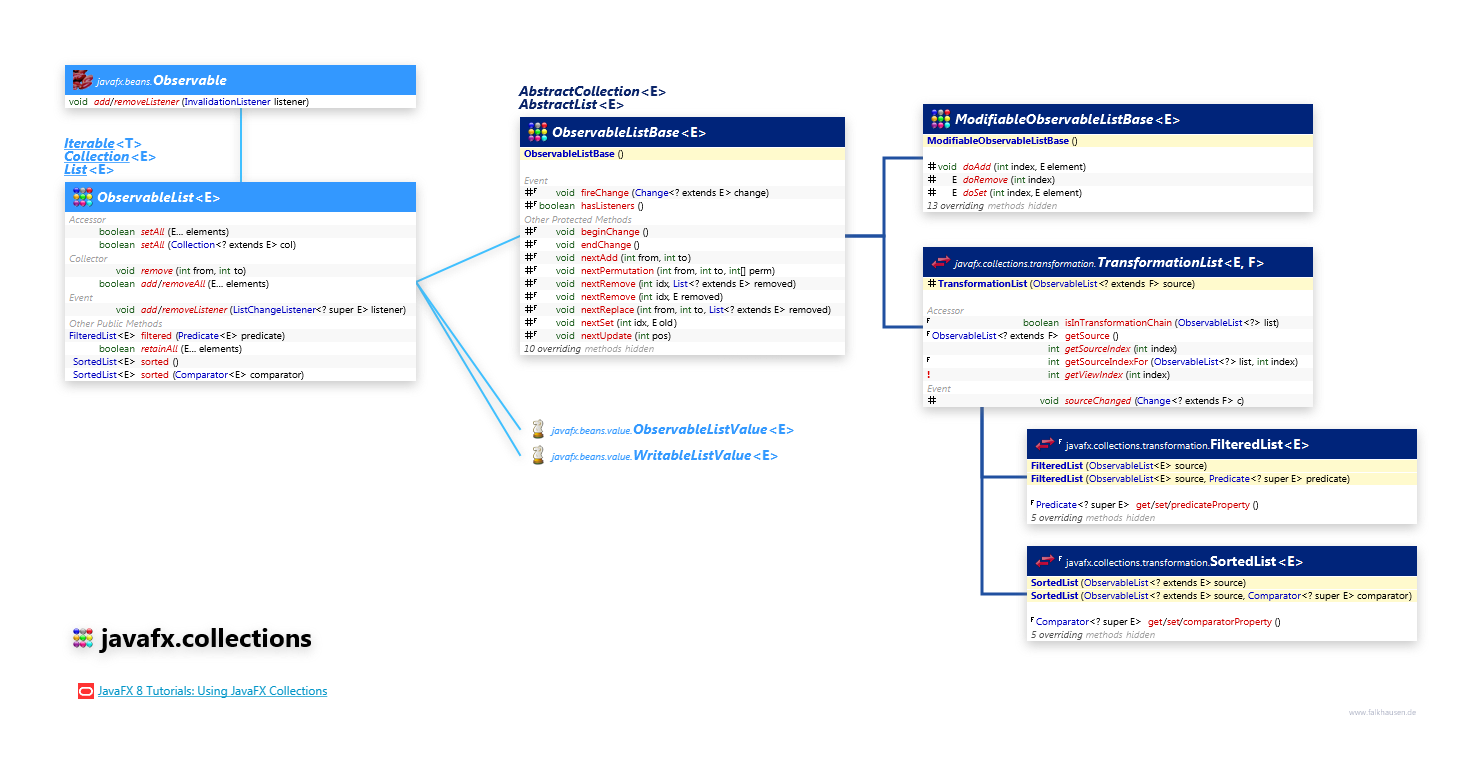Click the WritableListValue chess-piece icon
The width and height of the screenshot is (1473, 758).
pos(538,455)
